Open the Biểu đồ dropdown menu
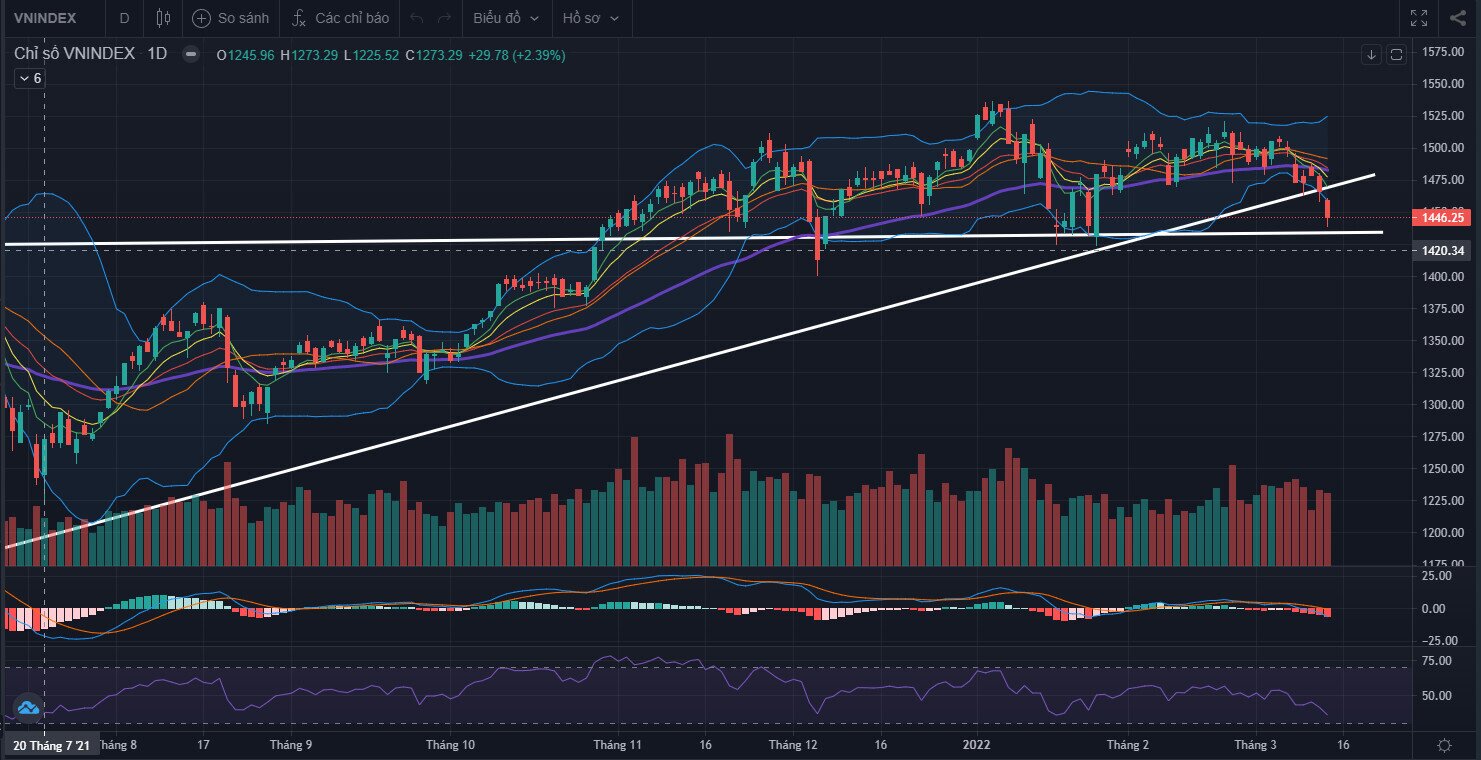Screen dimensions: 1481x760 click(x=506, y=18)
